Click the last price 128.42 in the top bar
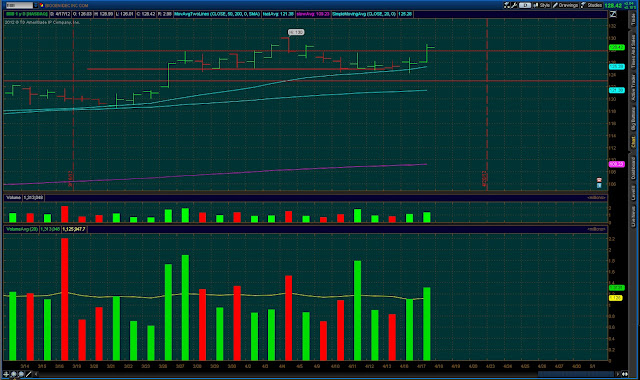 613,5
